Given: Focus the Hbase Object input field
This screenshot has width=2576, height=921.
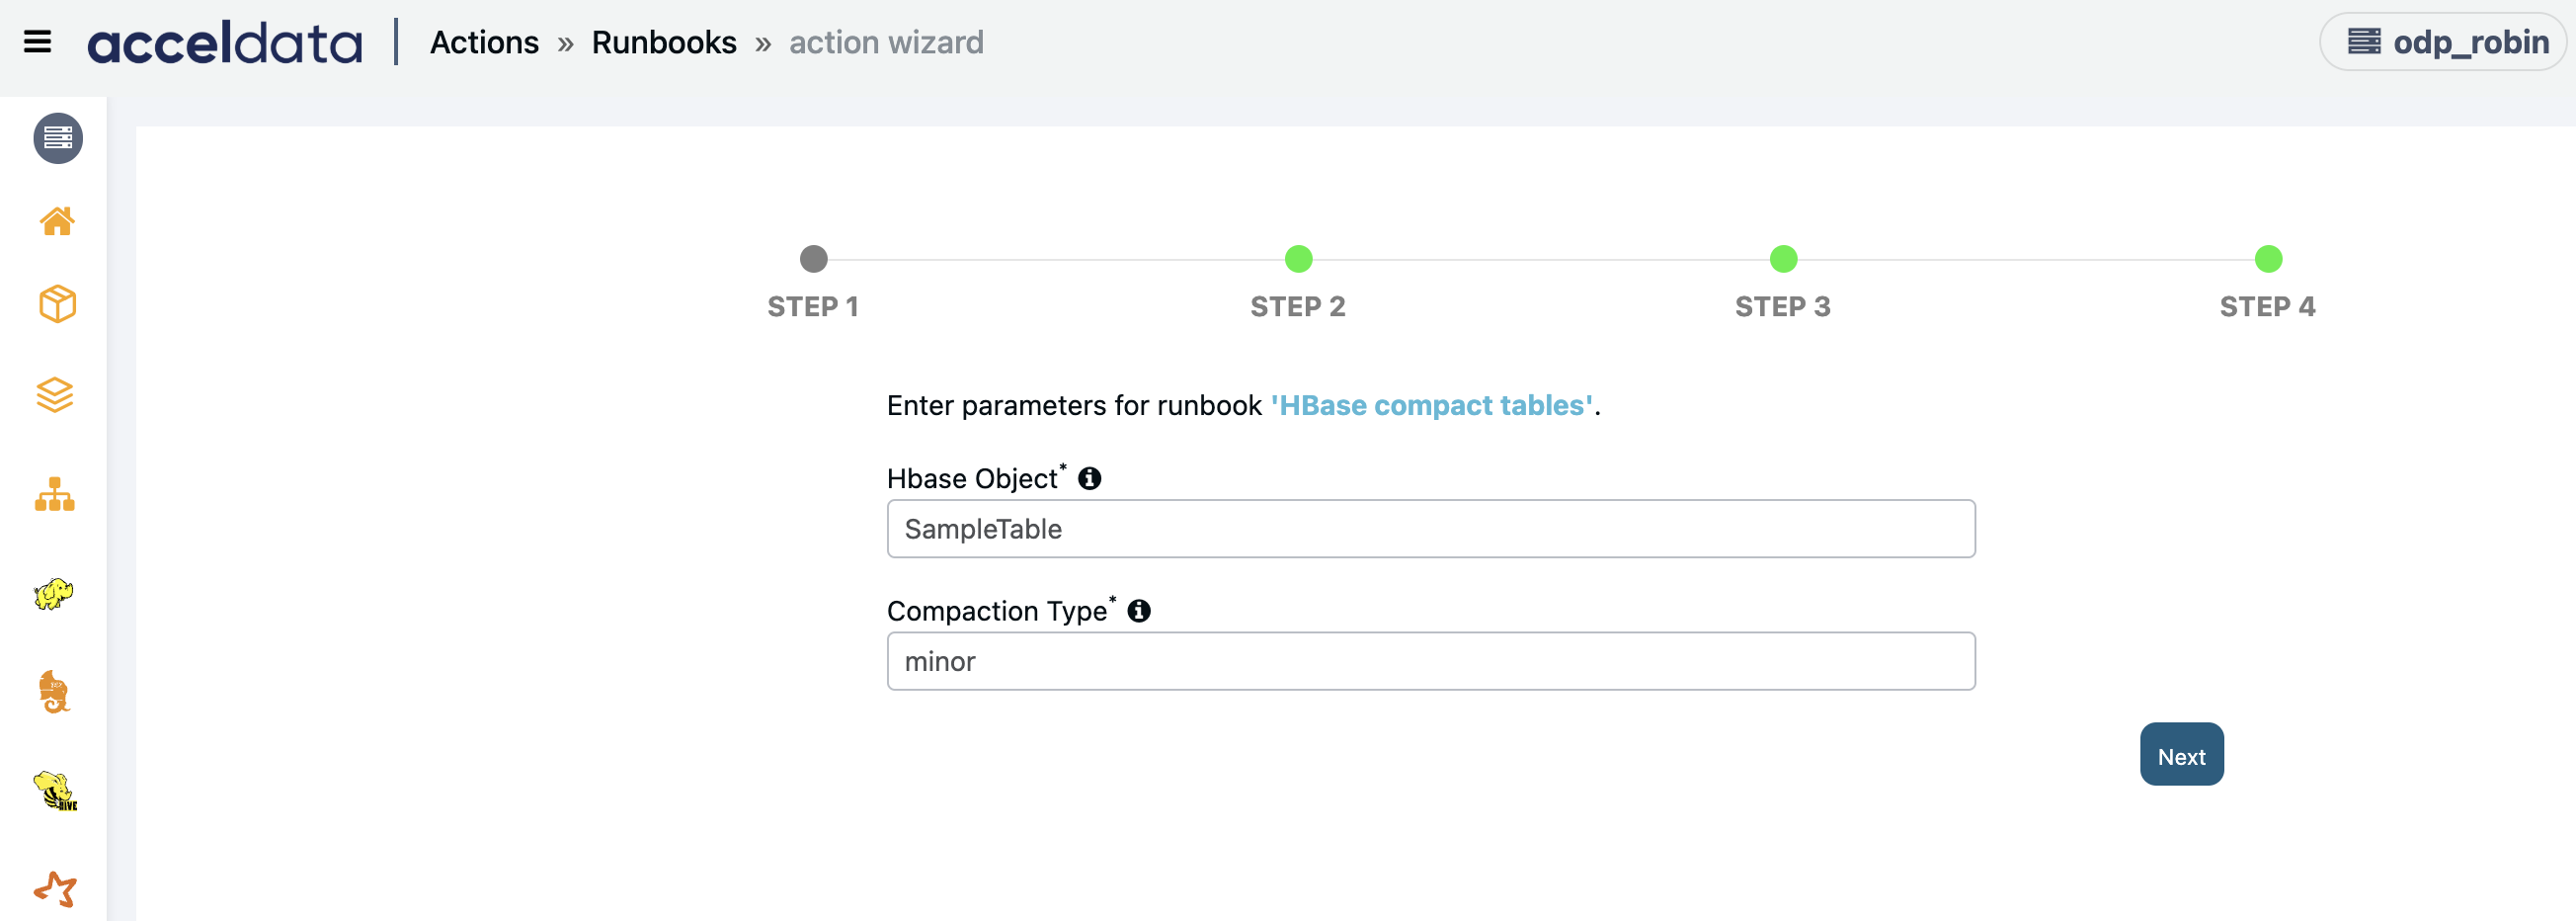Looking at the screenshot, I should point(1431,529).
